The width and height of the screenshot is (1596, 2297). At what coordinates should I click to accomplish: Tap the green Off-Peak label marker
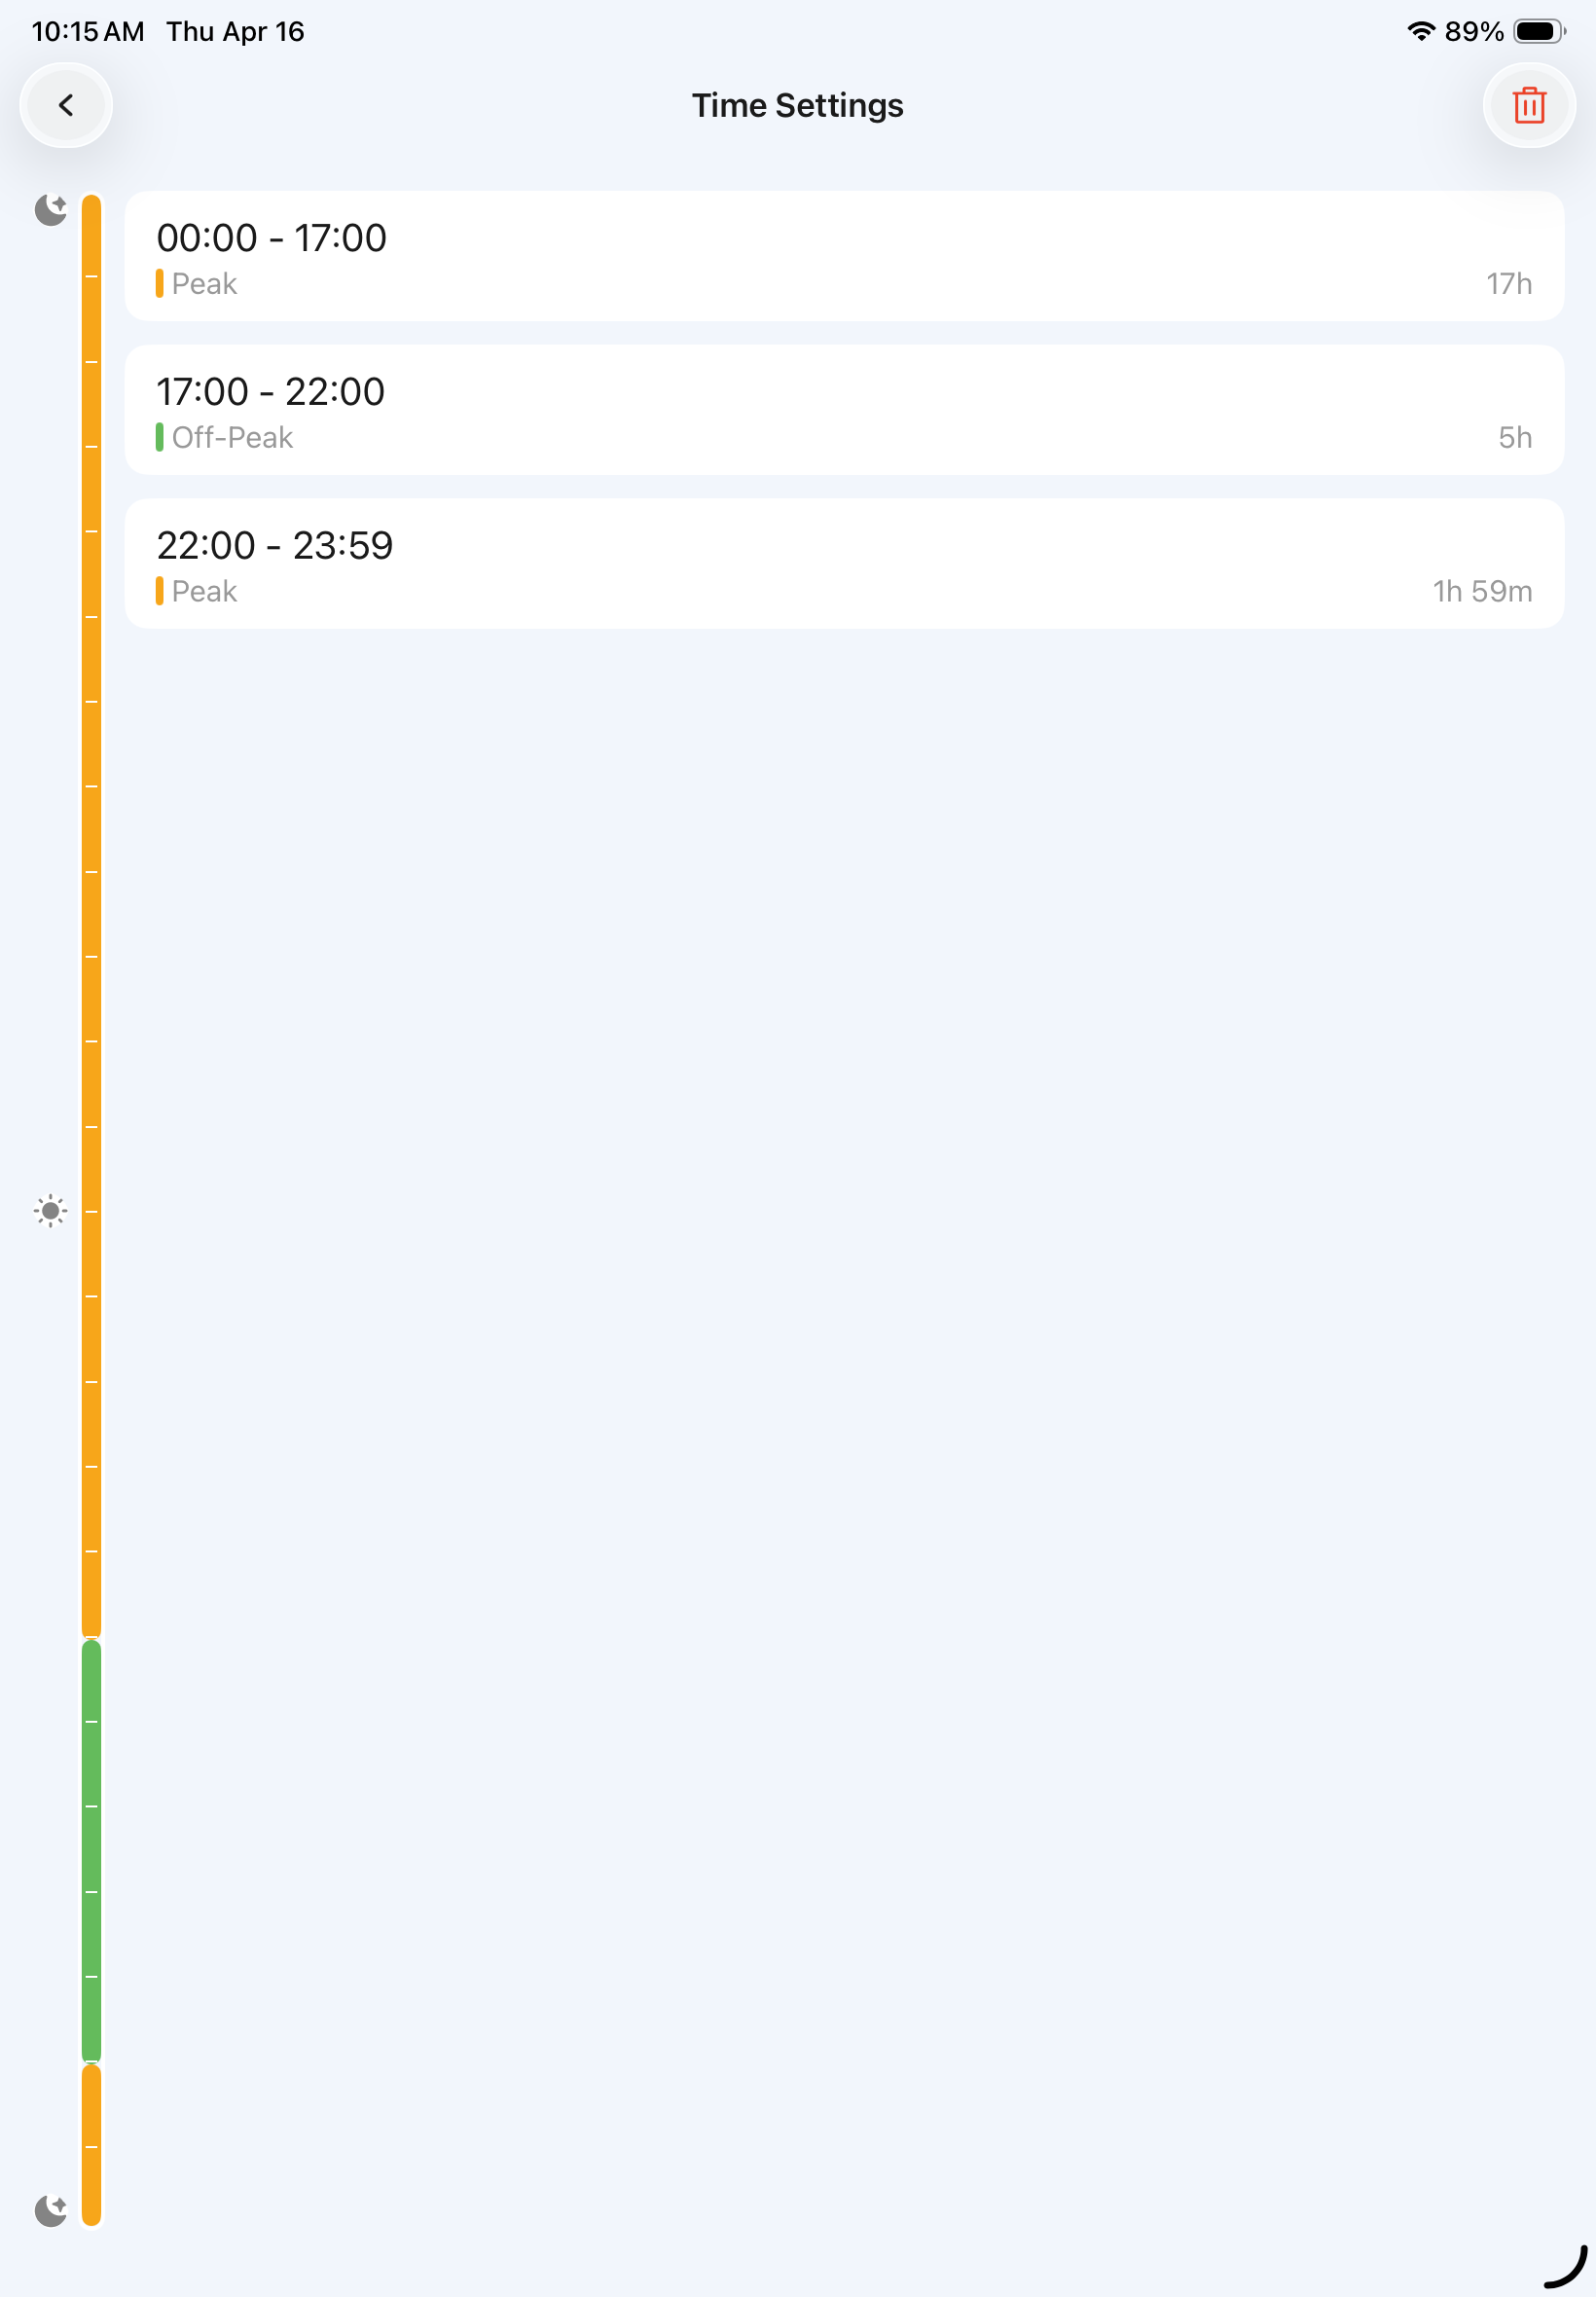click(x=159, y=438)
